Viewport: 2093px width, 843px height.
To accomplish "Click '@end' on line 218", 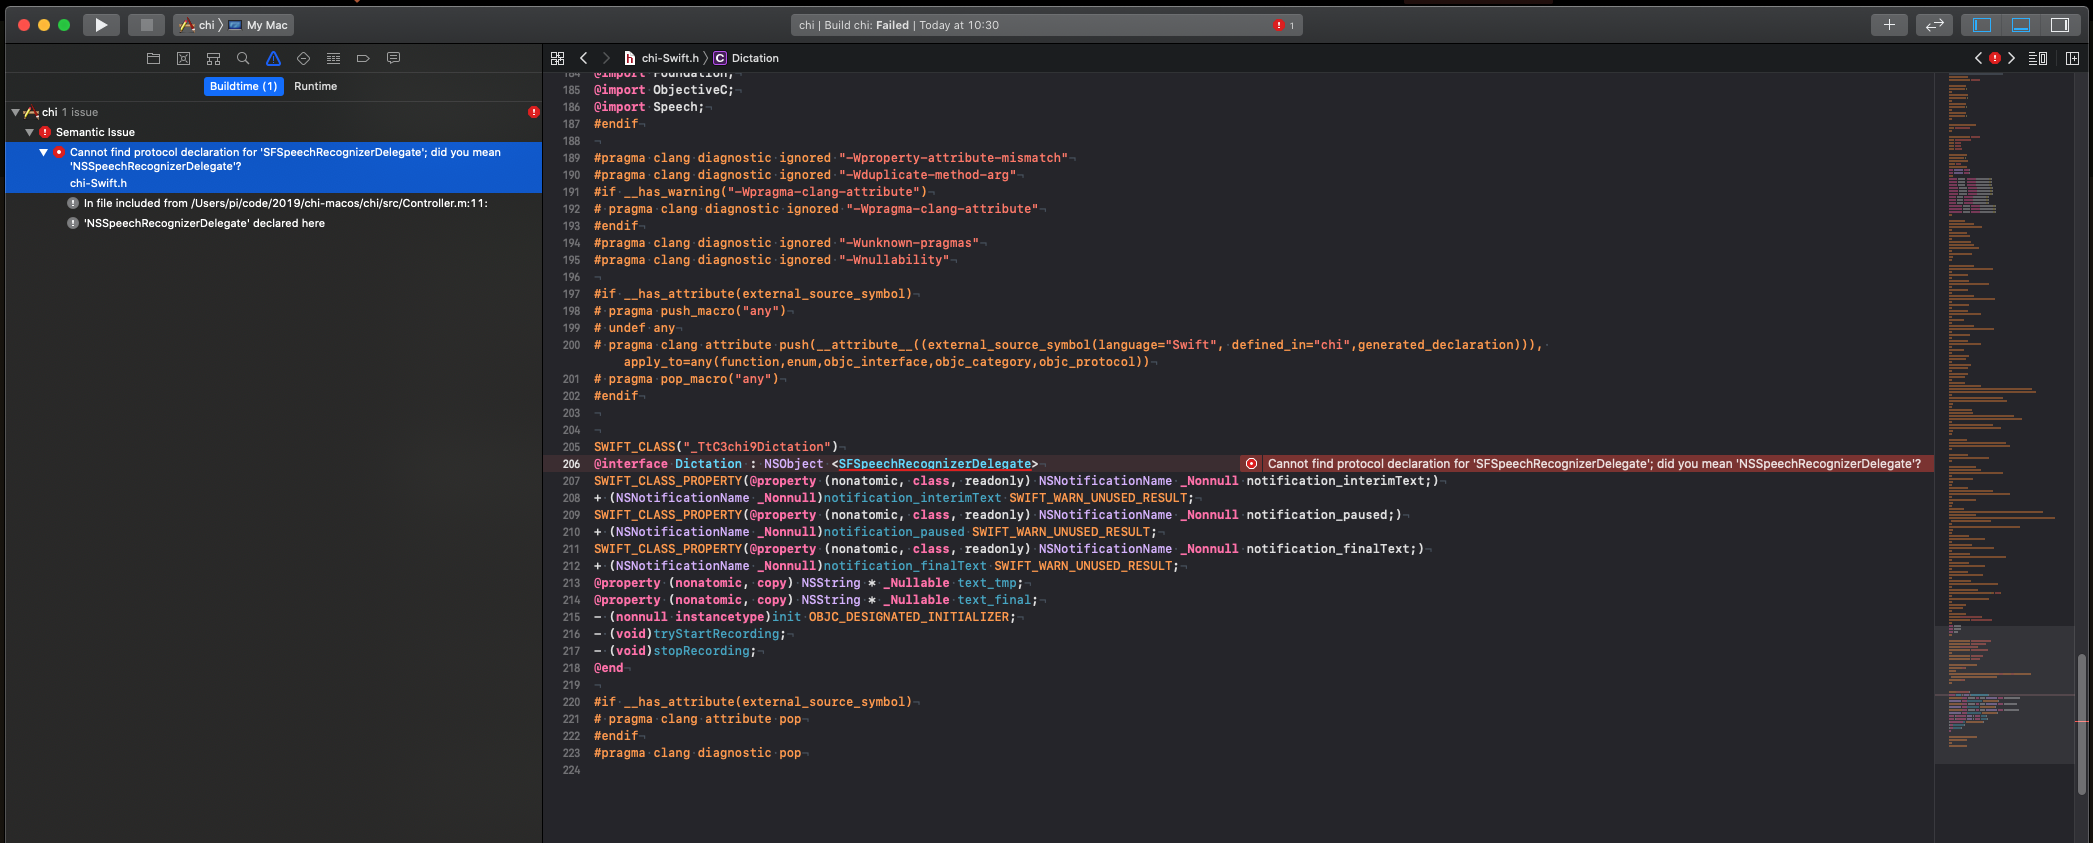I will pyautogui.click(x=608, y=668).
